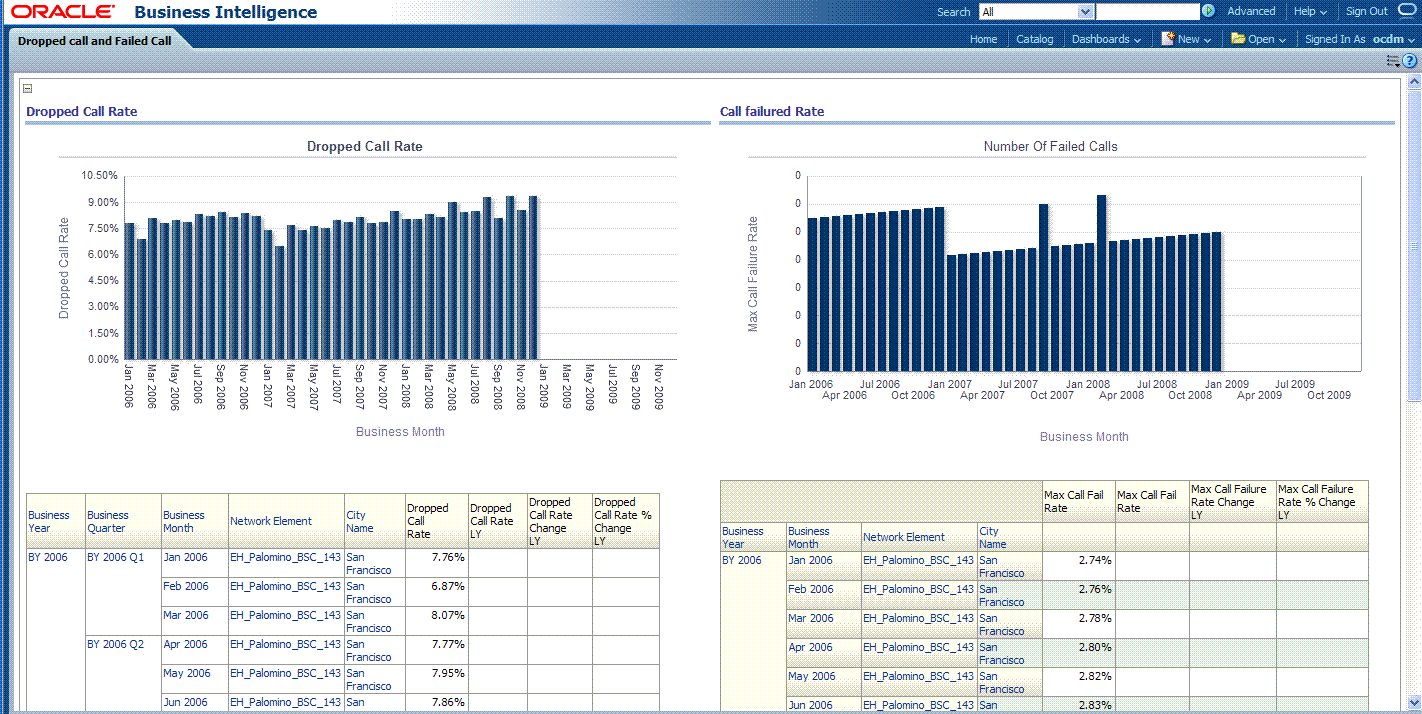Go to the Home menu item
Viewport: 1422px width, 714px height.
[x=983, y=39]
